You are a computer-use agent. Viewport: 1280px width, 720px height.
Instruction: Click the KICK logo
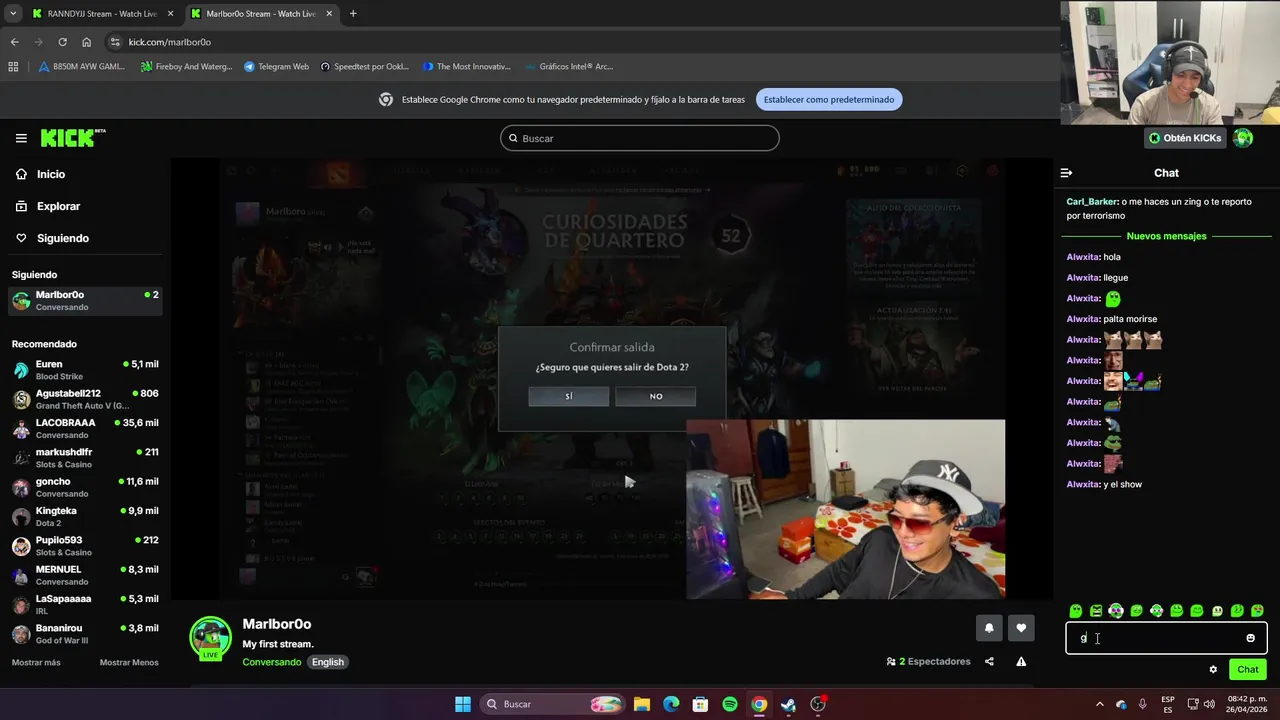click(73, 138)
